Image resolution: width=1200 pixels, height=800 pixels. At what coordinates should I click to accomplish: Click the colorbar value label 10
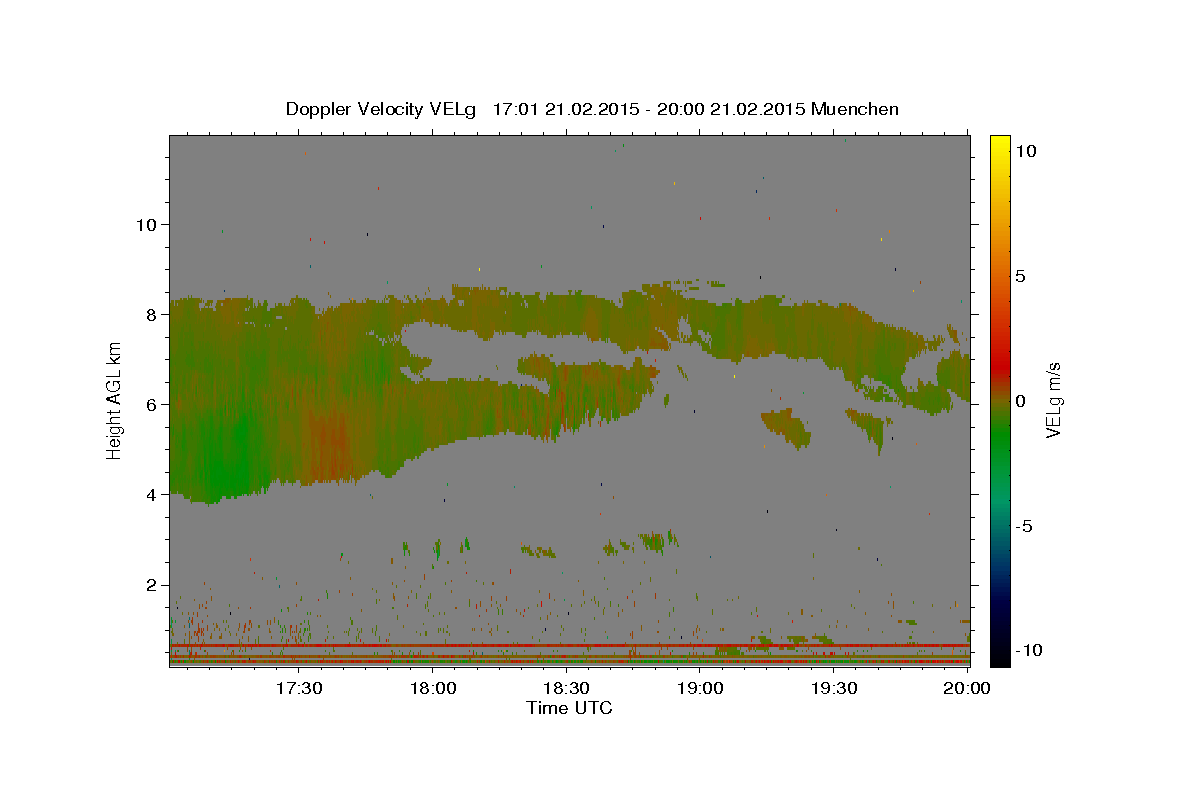[x=1026, y=151]
